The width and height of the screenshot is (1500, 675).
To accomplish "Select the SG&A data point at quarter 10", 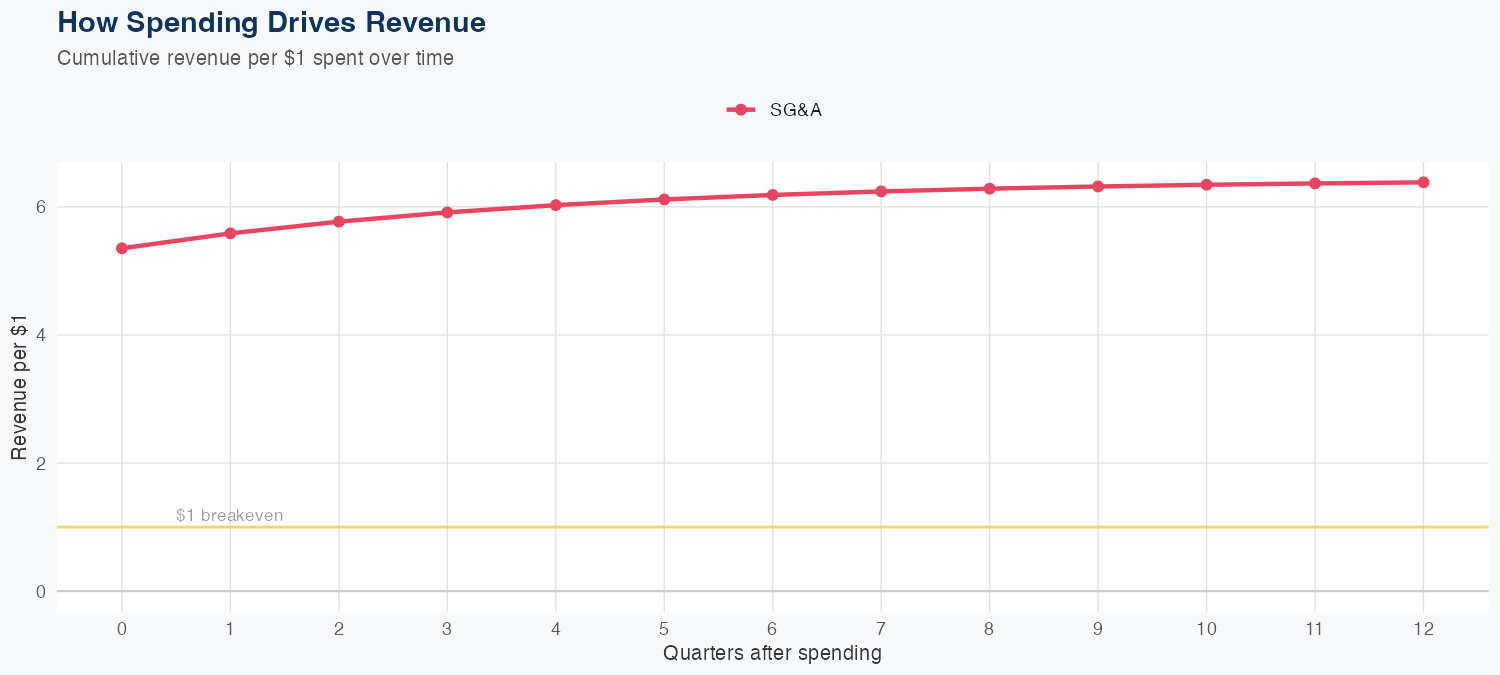I will pos(1206,185).
